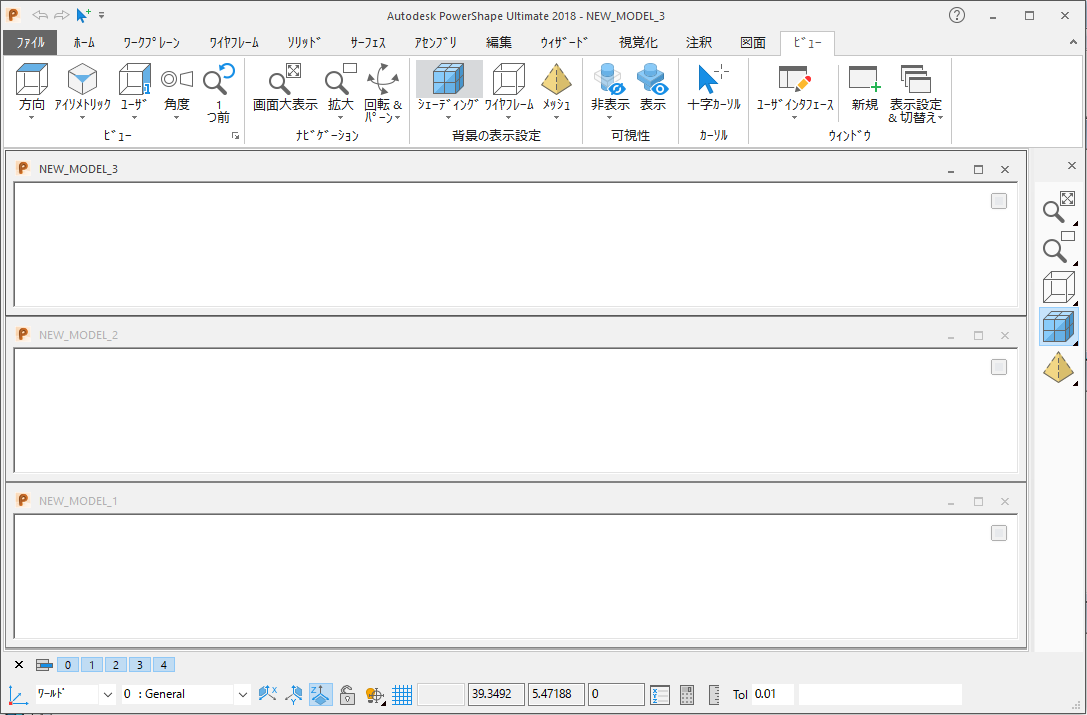Toggle level 1 button

click(x=92, y=665)
